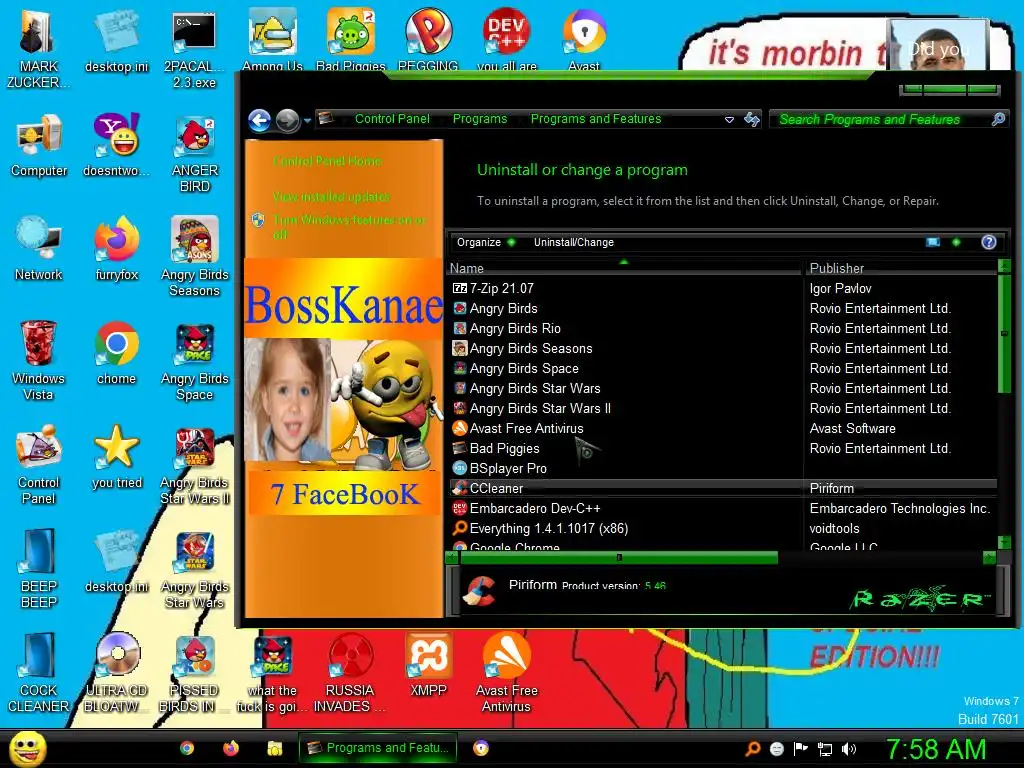Select the 2PACAL 2.3.exe desktop icon
This screenshot has width=1024, height=768.
point(194,48)
